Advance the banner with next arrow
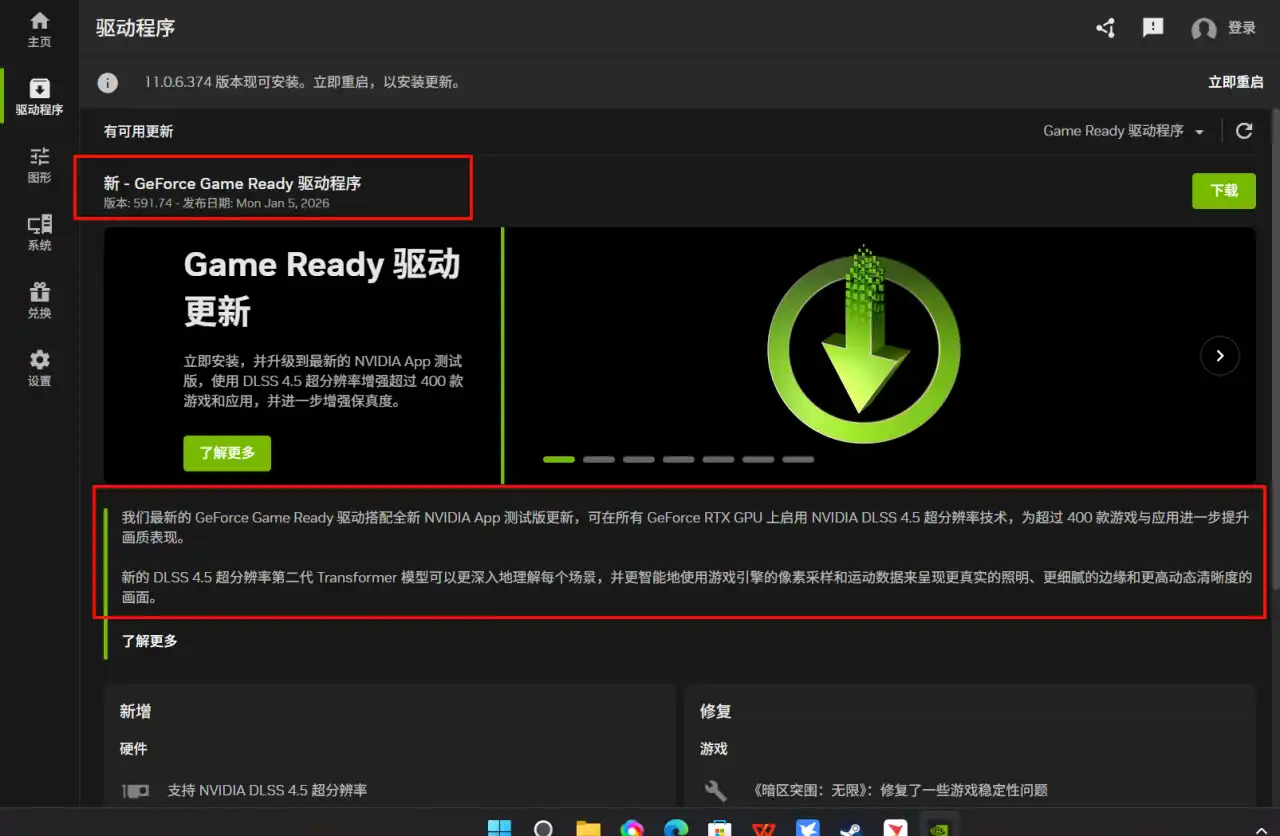The height and width of the screenshot is (836, 1280). pos(1219,355)
